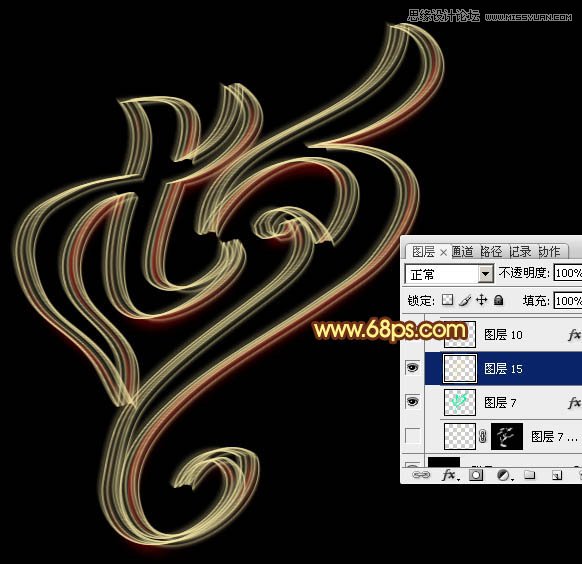
Task: Toggle lock position move icon
Action: 481,300
